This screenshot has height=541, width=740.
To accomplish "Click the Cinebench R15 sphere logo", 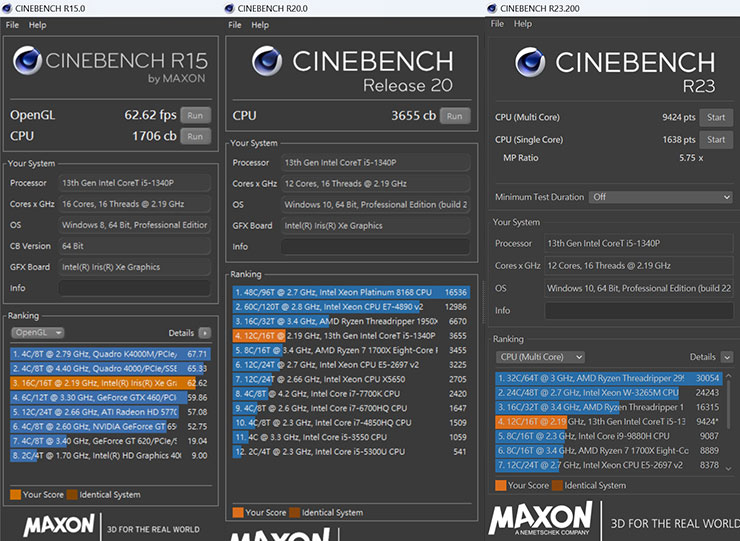I will [28, 63].
